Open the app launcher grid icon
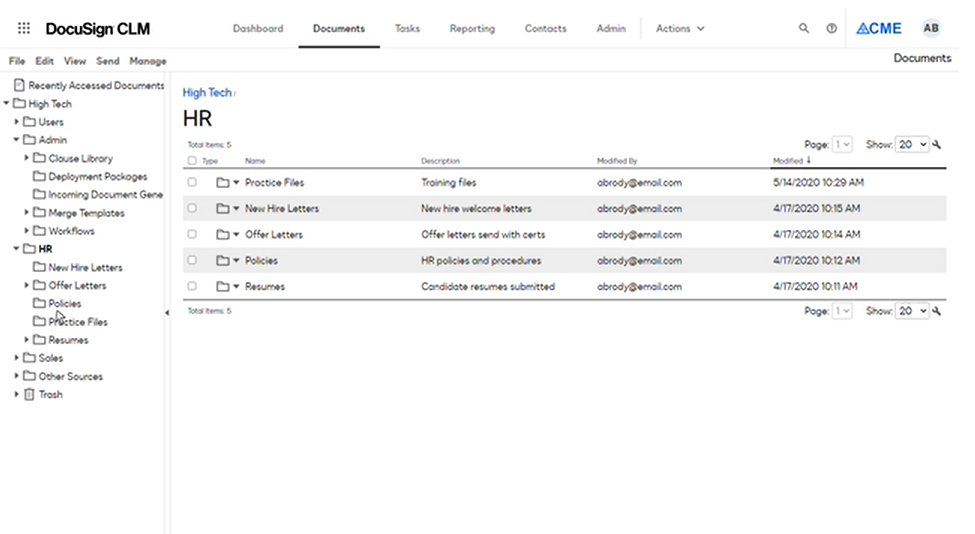Viewport: 975px width, 534px height. pos(24,29)
